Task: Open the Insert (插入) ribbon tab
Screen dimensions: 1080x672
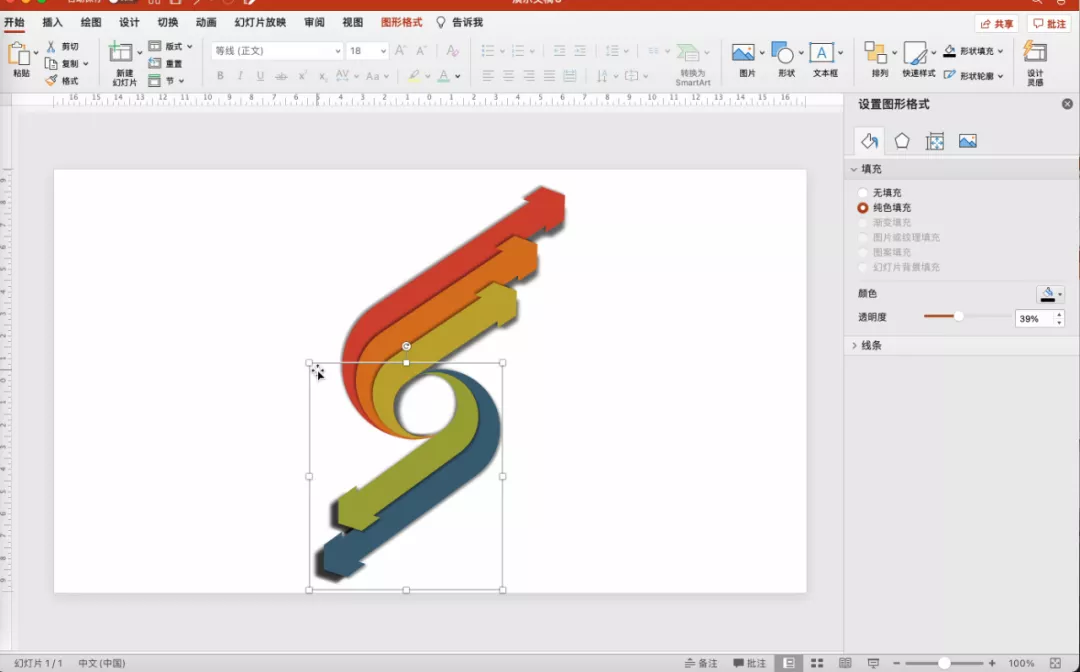Action: [52, 22]
